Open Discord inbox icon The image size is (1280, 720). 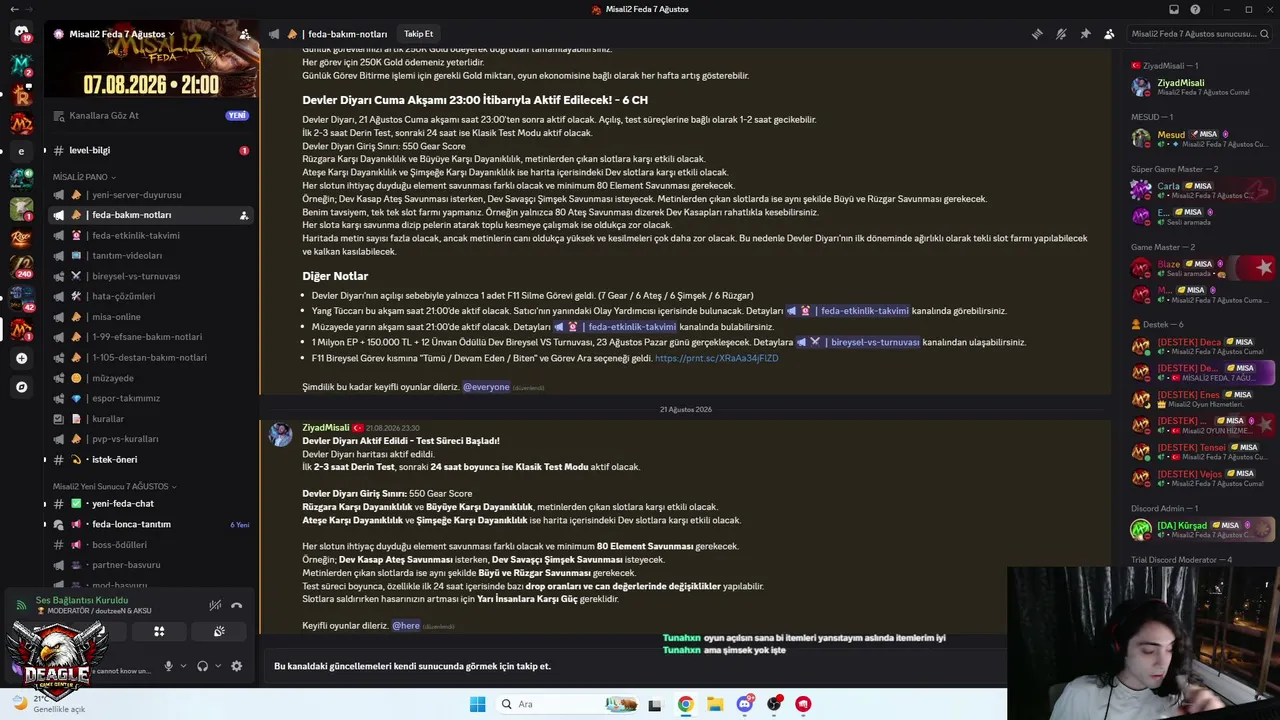1174,9
